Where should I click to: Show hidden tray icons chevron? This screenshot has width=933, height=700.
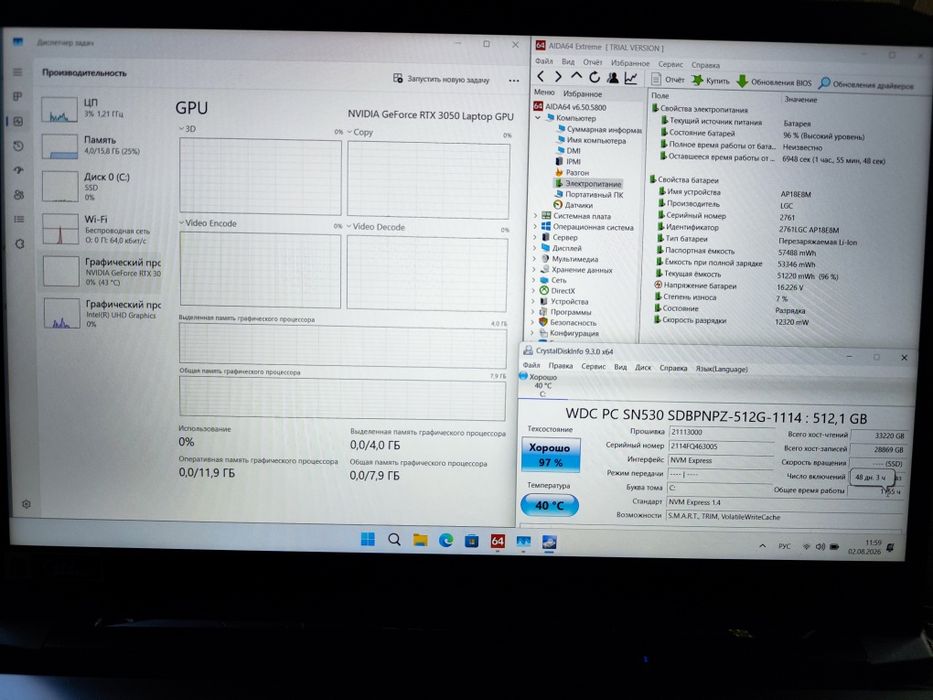click(x=762, y=546)
